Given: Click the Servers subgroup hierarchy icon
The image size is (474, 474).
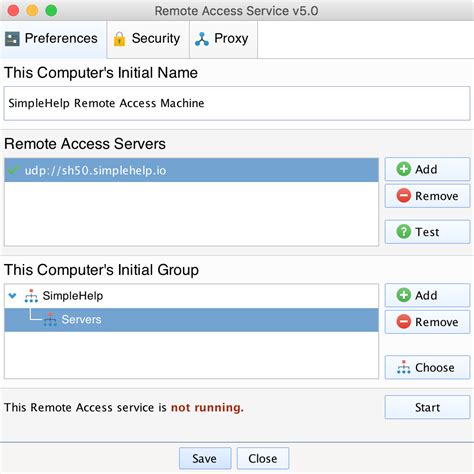Looking at the screenshot, I should pyautogui.click(x=50, y=319).
